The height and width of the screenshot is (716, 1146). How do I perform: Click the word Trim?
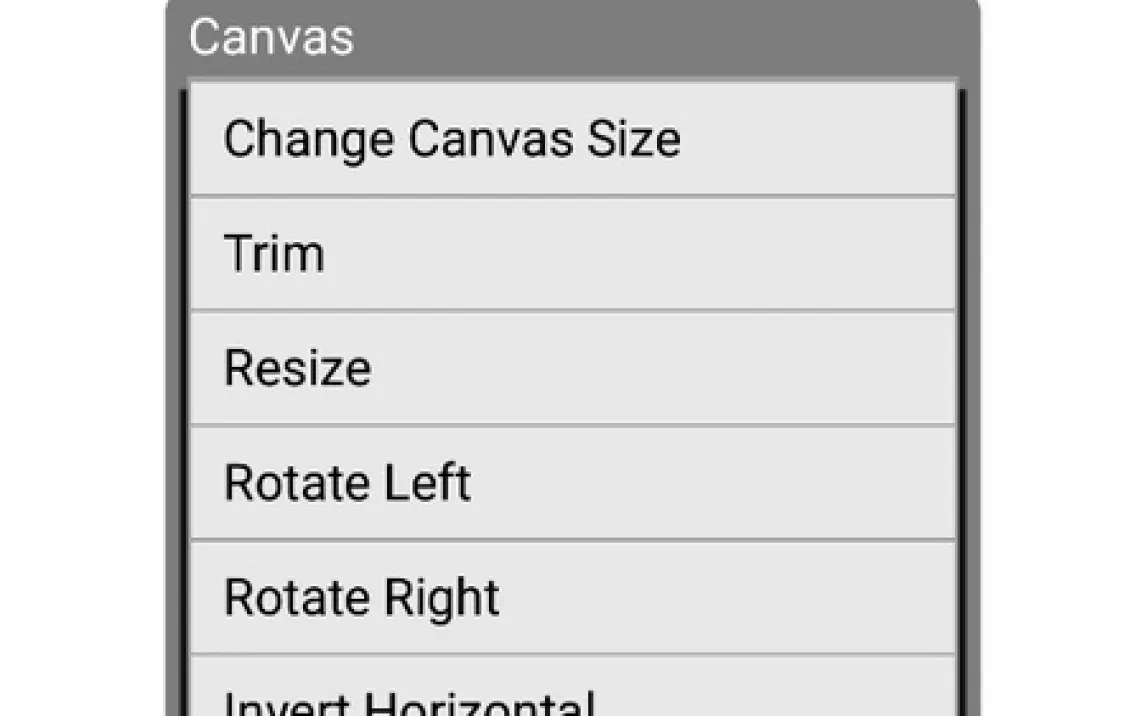tap(274, 254)
